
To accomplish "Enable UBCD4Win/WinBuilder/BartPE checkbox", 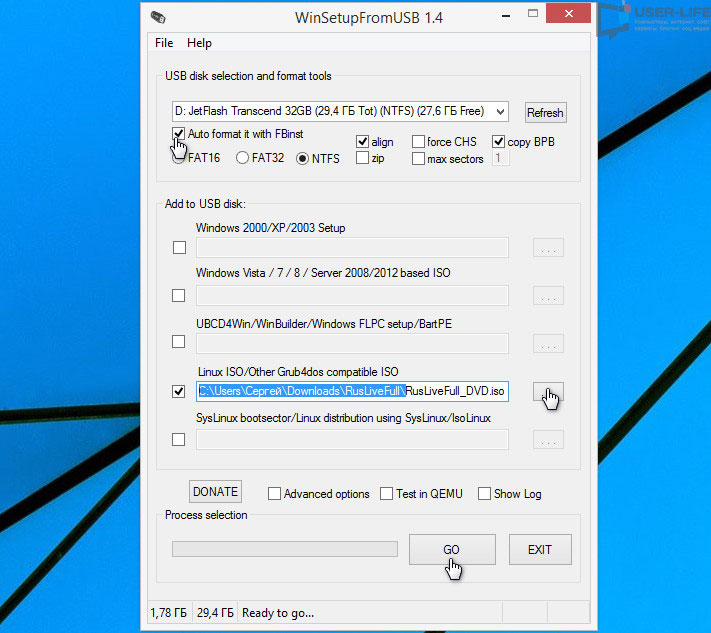I will (x=179, y=341).
